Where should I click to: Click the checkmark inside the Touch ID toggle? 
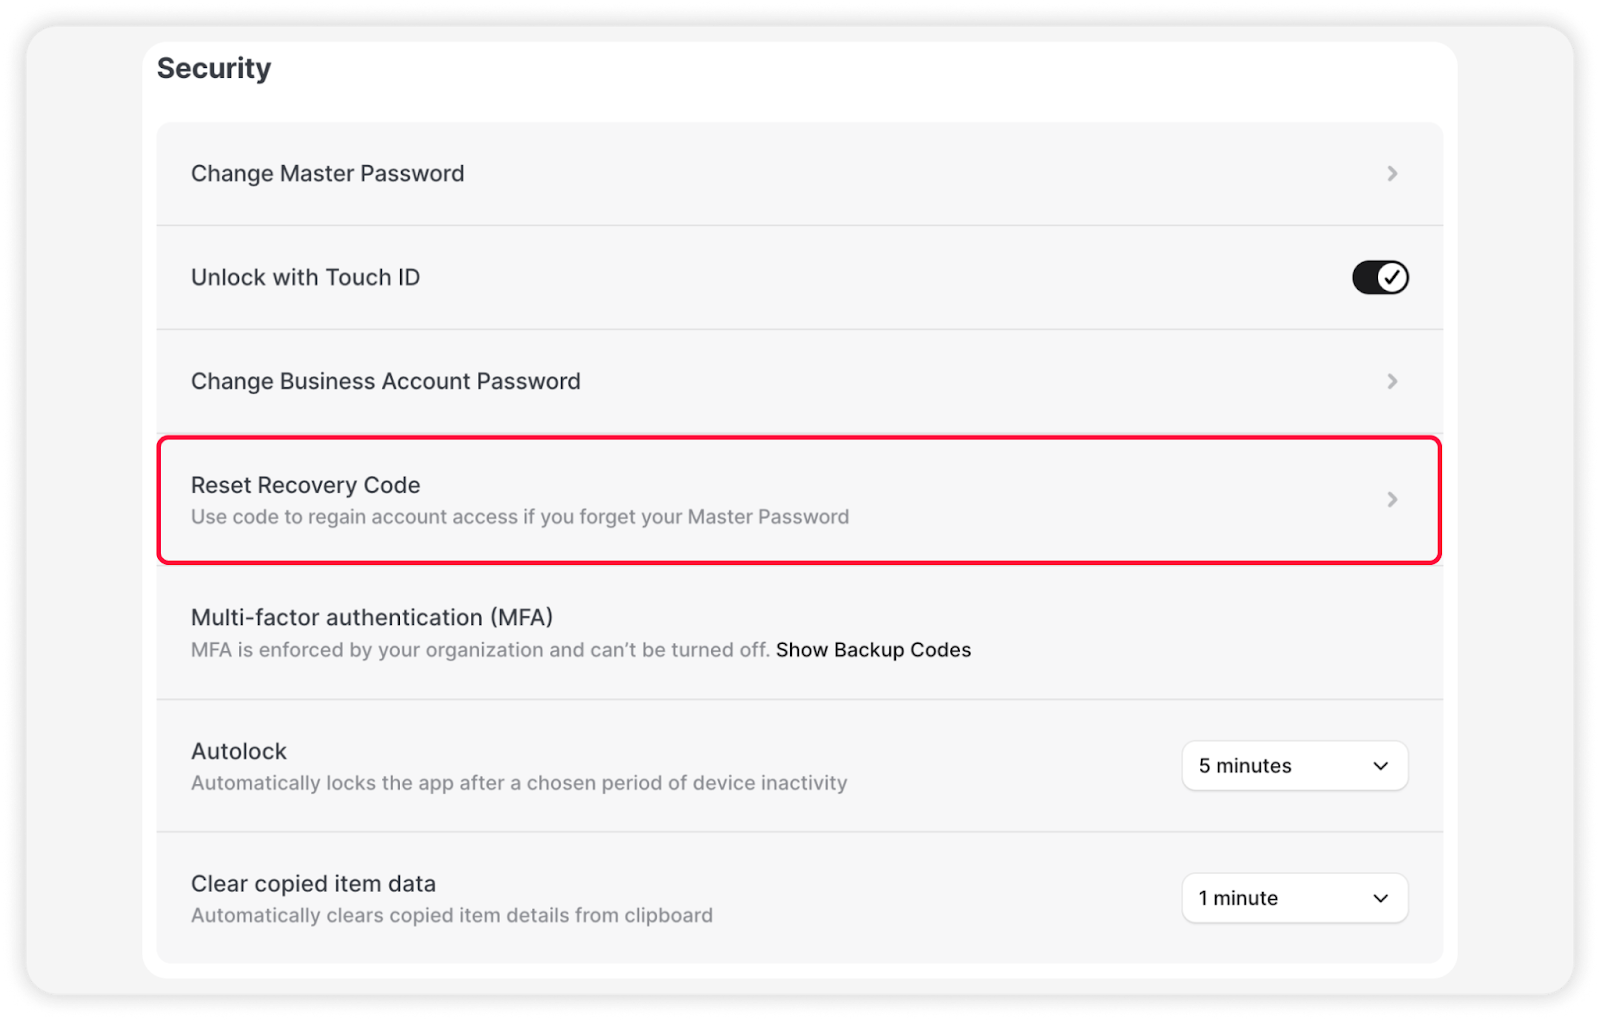(x=1392, y=277)
